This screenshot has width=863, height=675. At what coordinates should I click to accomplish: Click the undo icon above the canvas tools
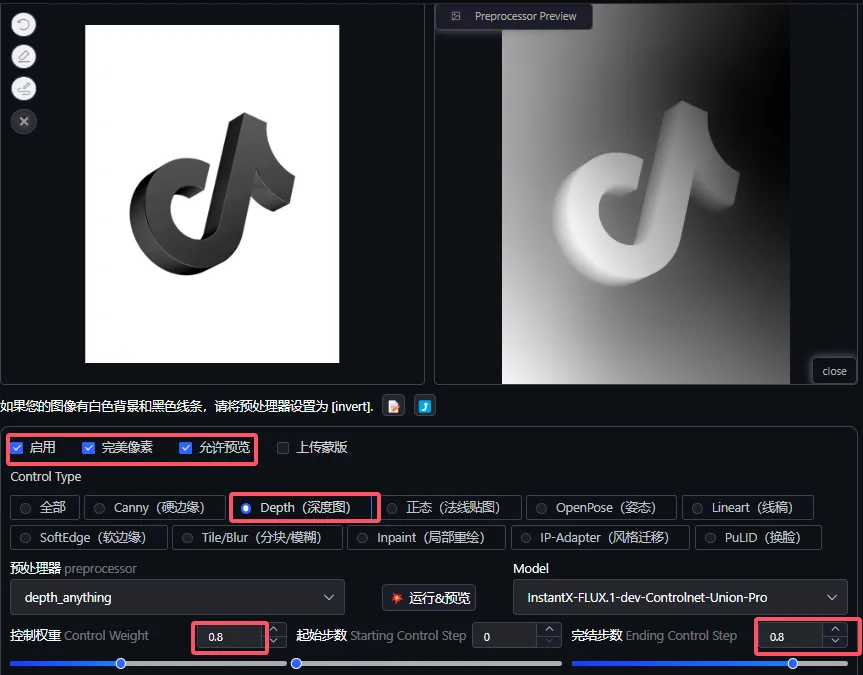(24, 25)
